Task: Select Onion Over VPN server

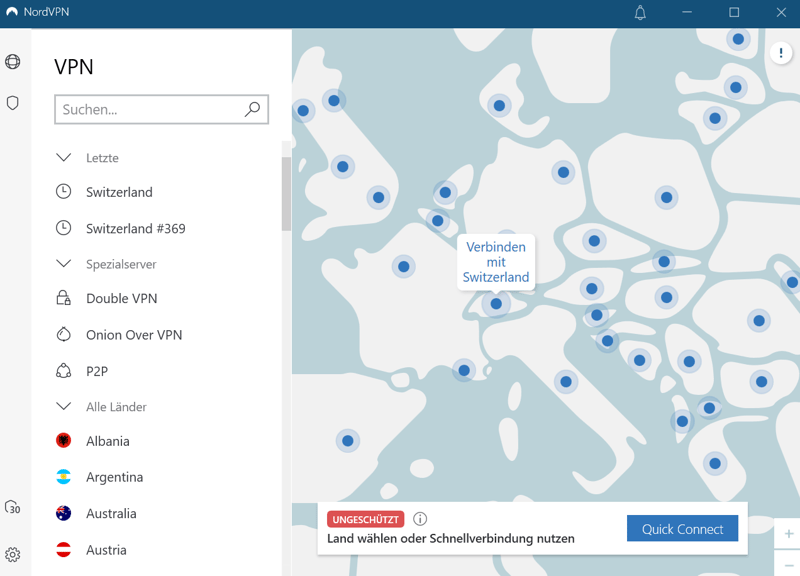Action: click(133, 335)
